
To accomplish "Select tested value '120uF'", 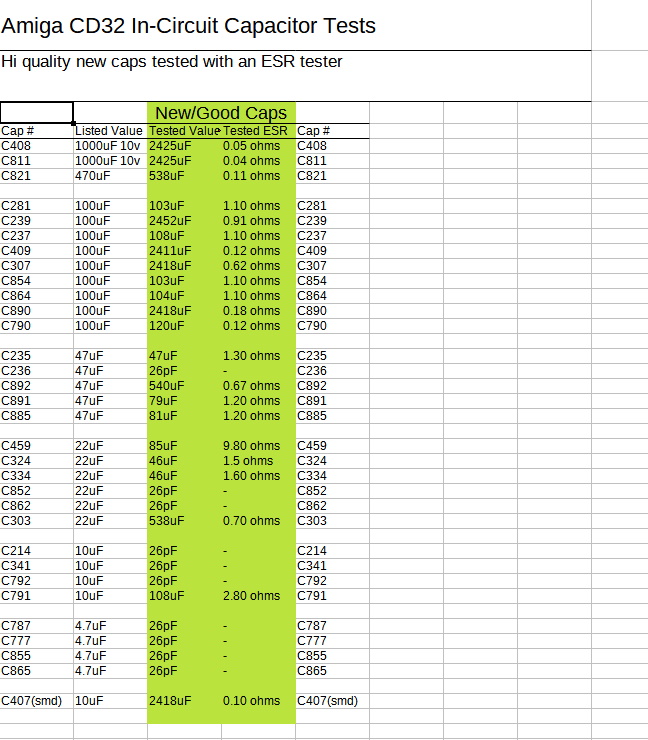I will [x=167, y=326].
